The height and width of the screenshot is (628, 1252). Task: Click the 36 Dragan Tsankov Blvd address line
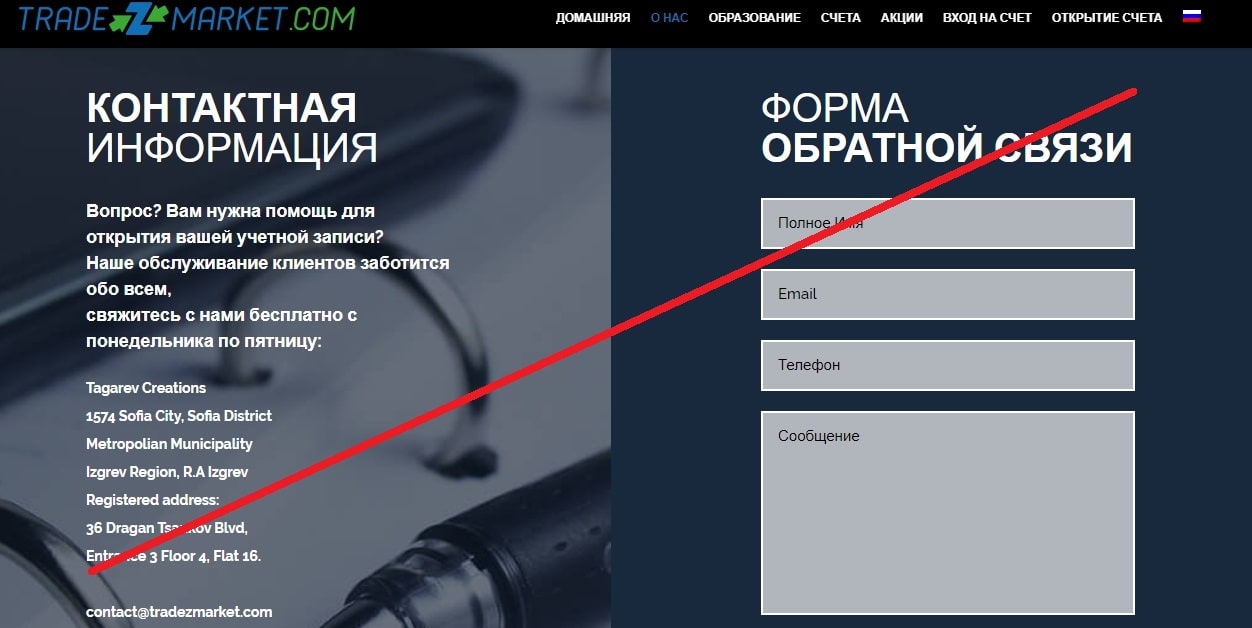click(167, 528)
